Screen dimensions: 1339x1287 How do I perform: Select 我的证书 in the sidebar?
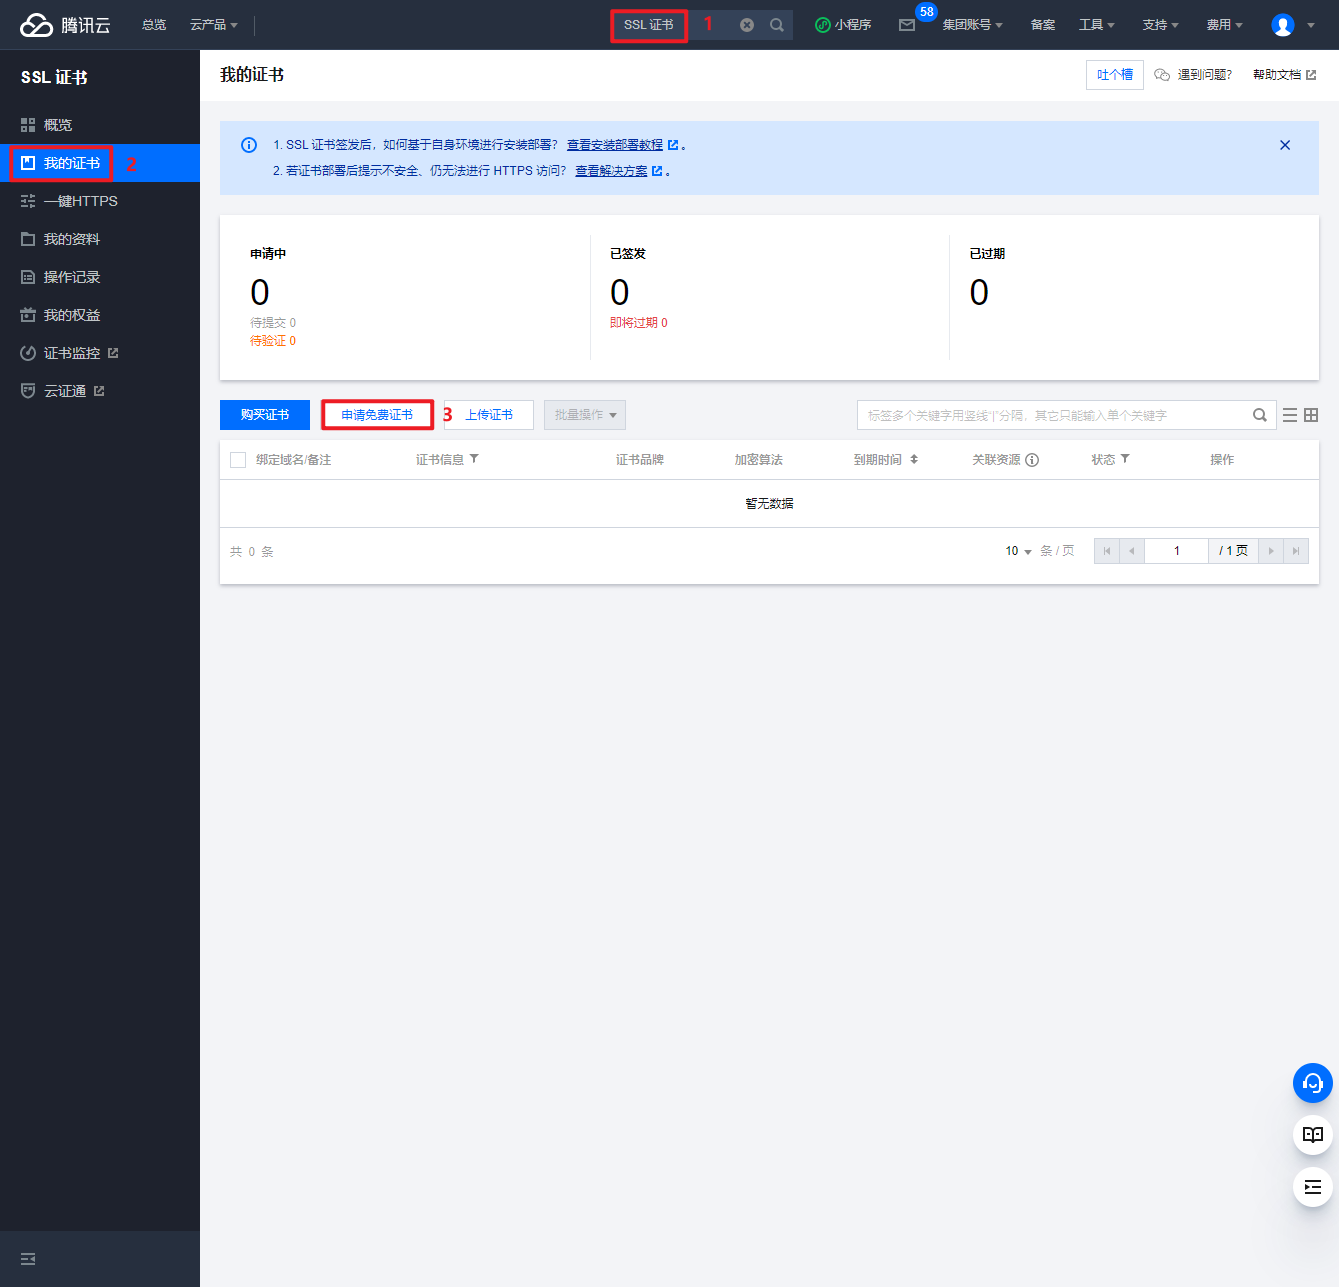[x=100, y=163]
